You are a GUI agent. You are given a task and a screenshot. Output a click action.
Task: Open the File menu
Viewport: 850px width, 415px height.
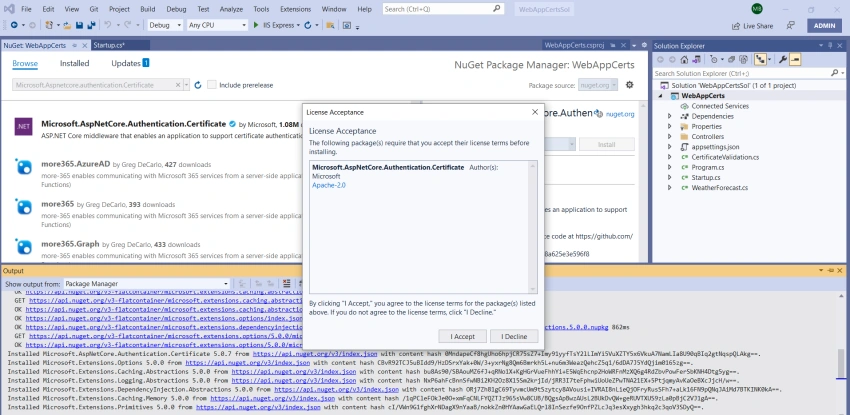coord(26,9)
